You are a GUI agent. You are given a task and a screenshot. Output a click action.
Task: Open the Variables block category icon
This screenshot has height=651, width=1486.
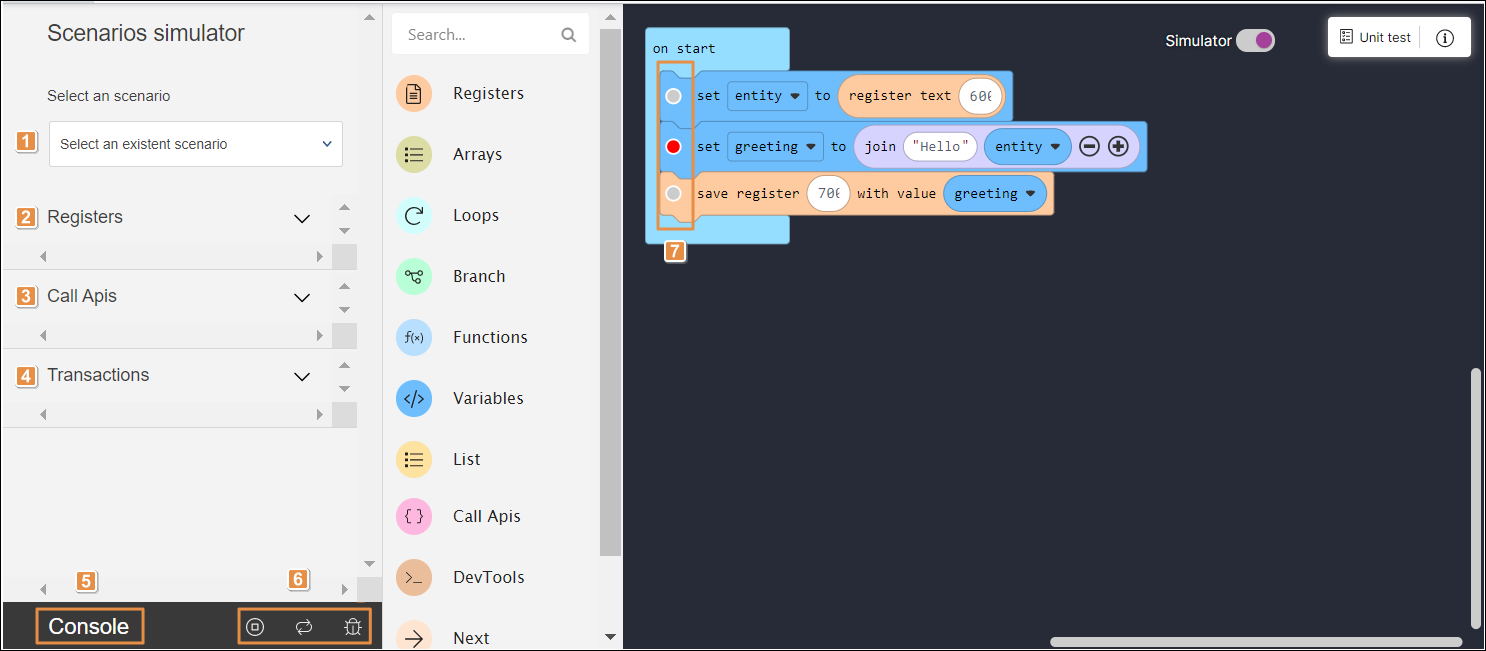pyautogui.click(x=414, y=398)
